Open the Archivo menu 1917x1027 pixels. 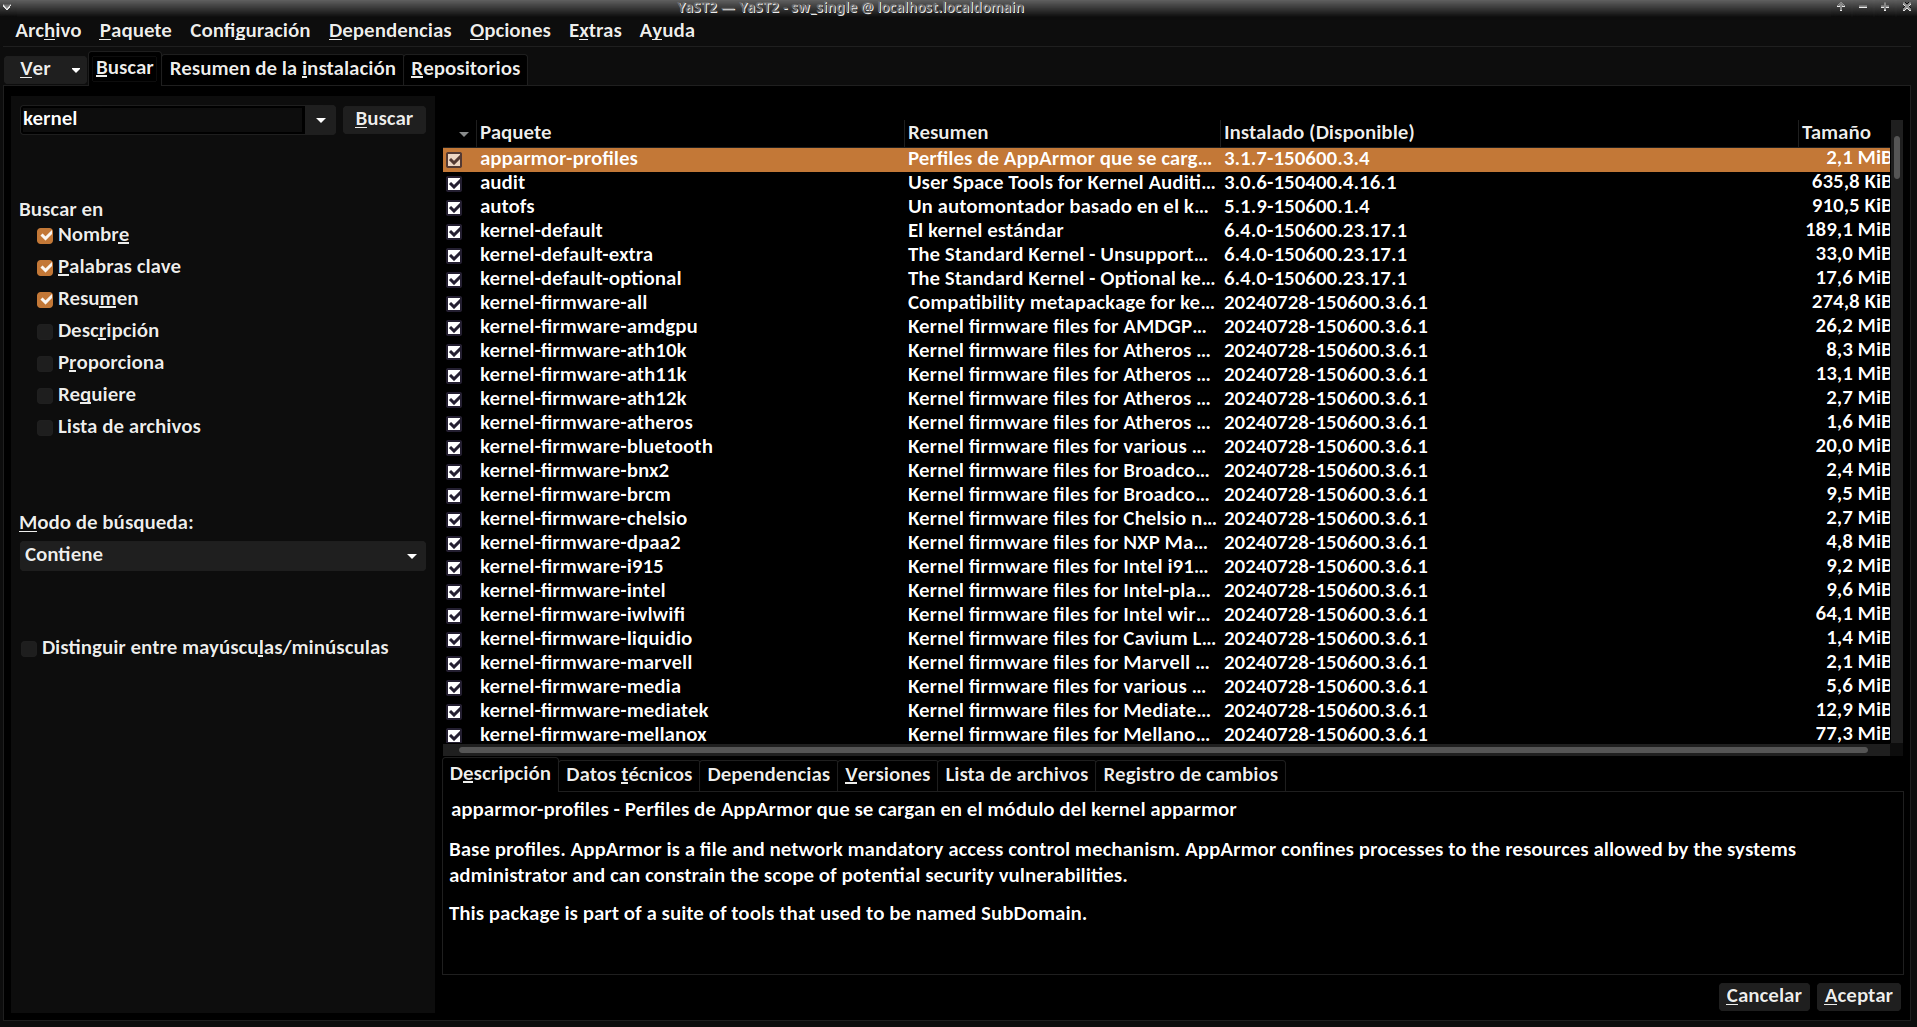[48, 31]
